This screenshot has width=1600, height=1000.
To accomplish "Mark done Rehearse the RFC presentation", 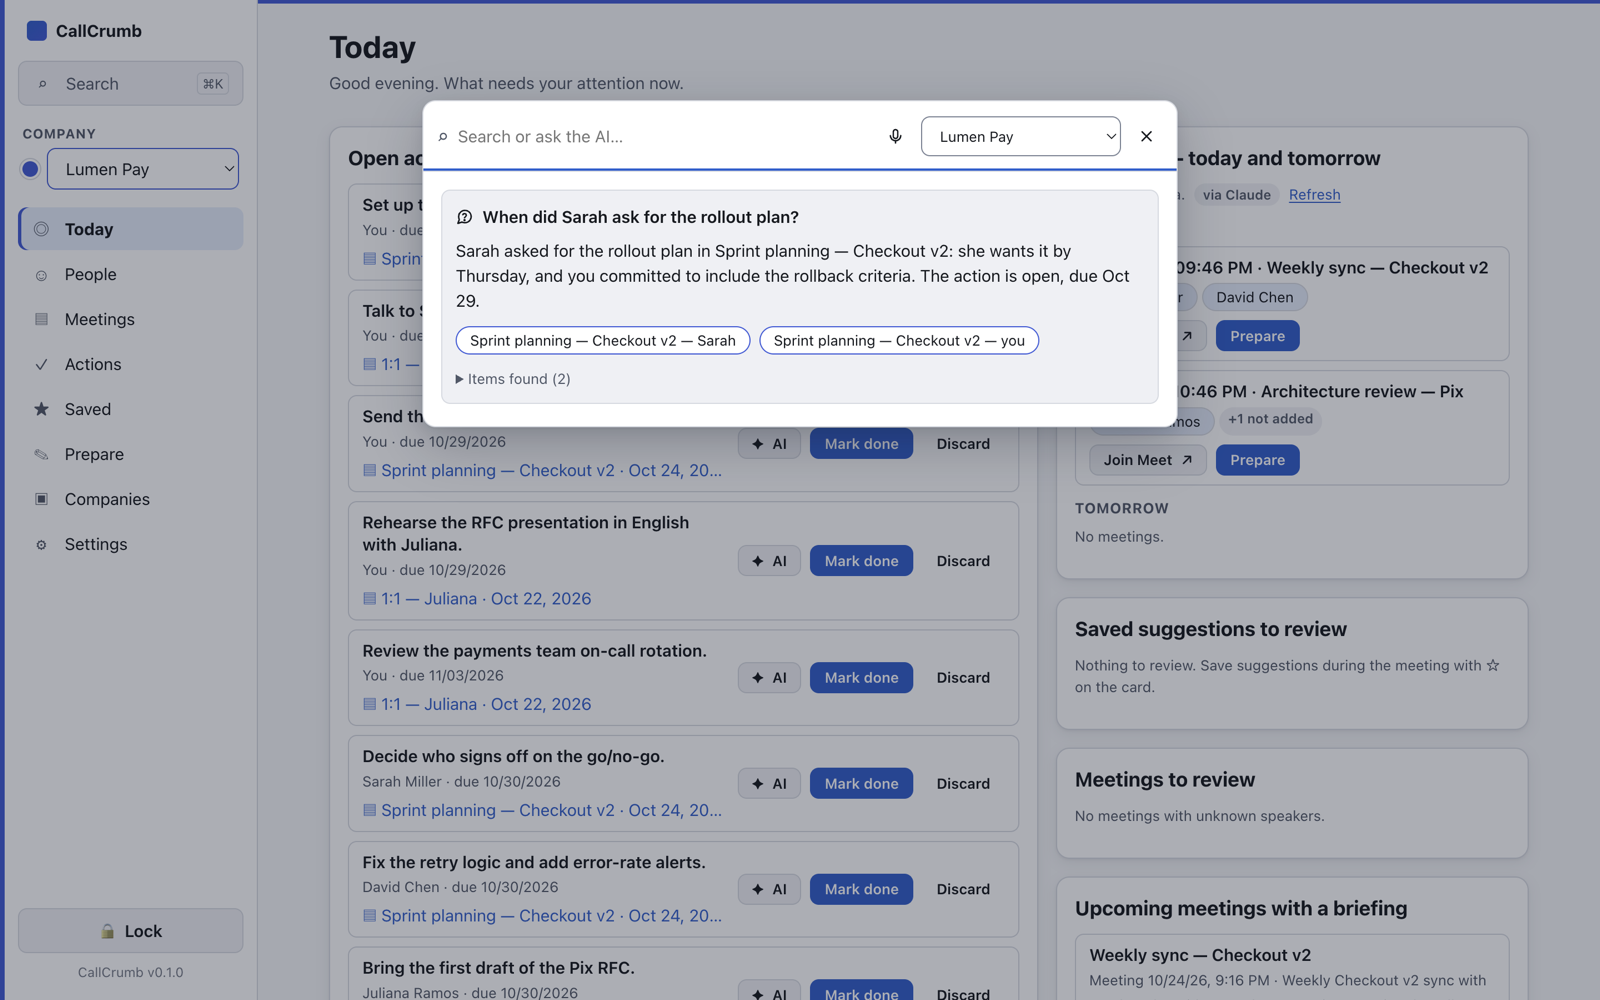I will [x=861, y=561].
